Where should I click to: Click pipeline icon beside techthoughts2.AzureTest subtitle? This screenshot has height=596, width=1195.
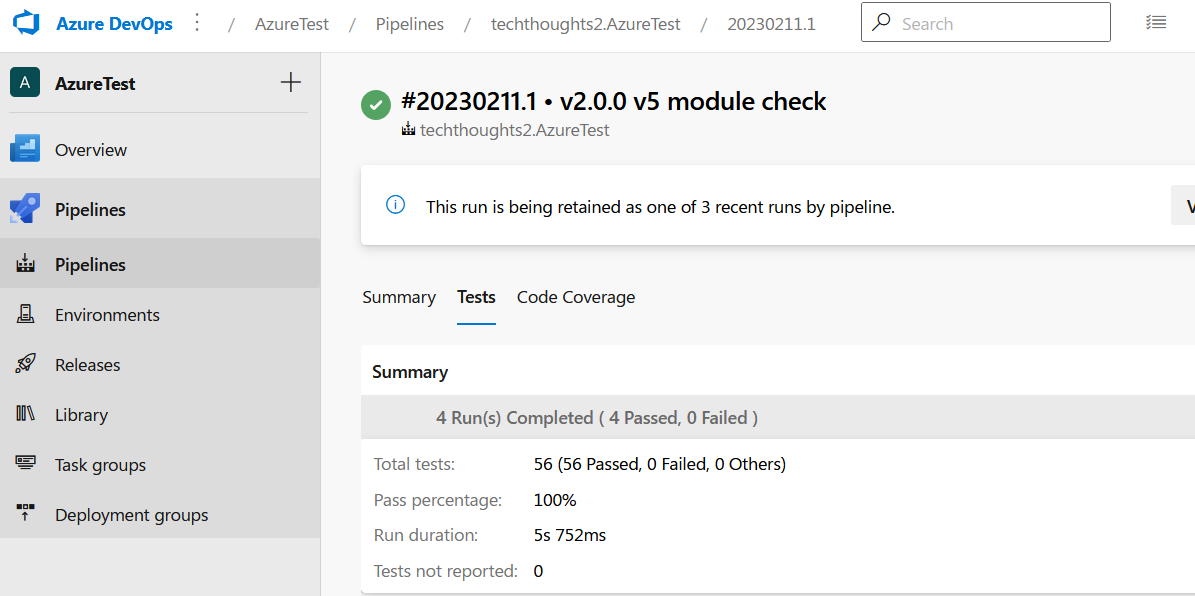coord(408,130)
